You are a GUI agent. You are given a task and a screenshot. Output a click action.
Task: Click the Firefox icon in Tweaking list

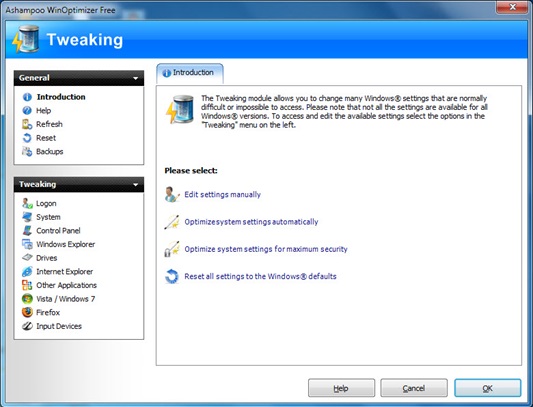[27, 312]
